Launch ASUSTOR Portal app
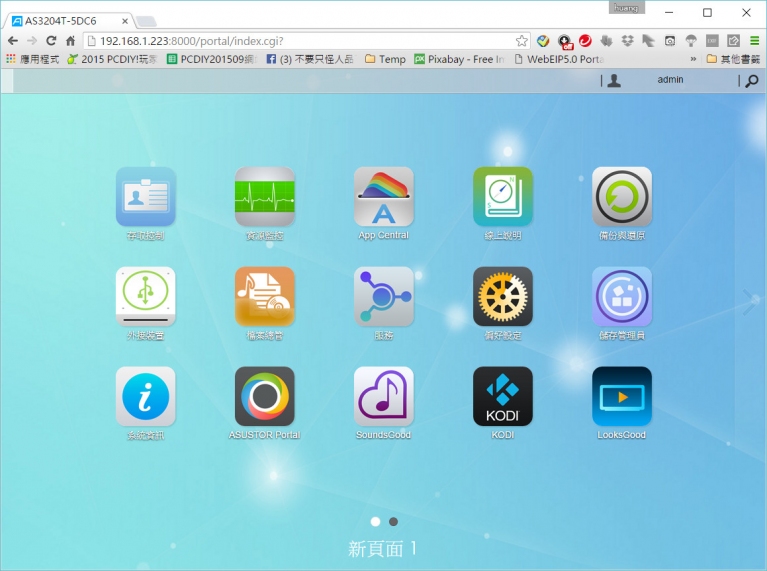The height and width of the screenshot is (571, 767). (265, 396)
